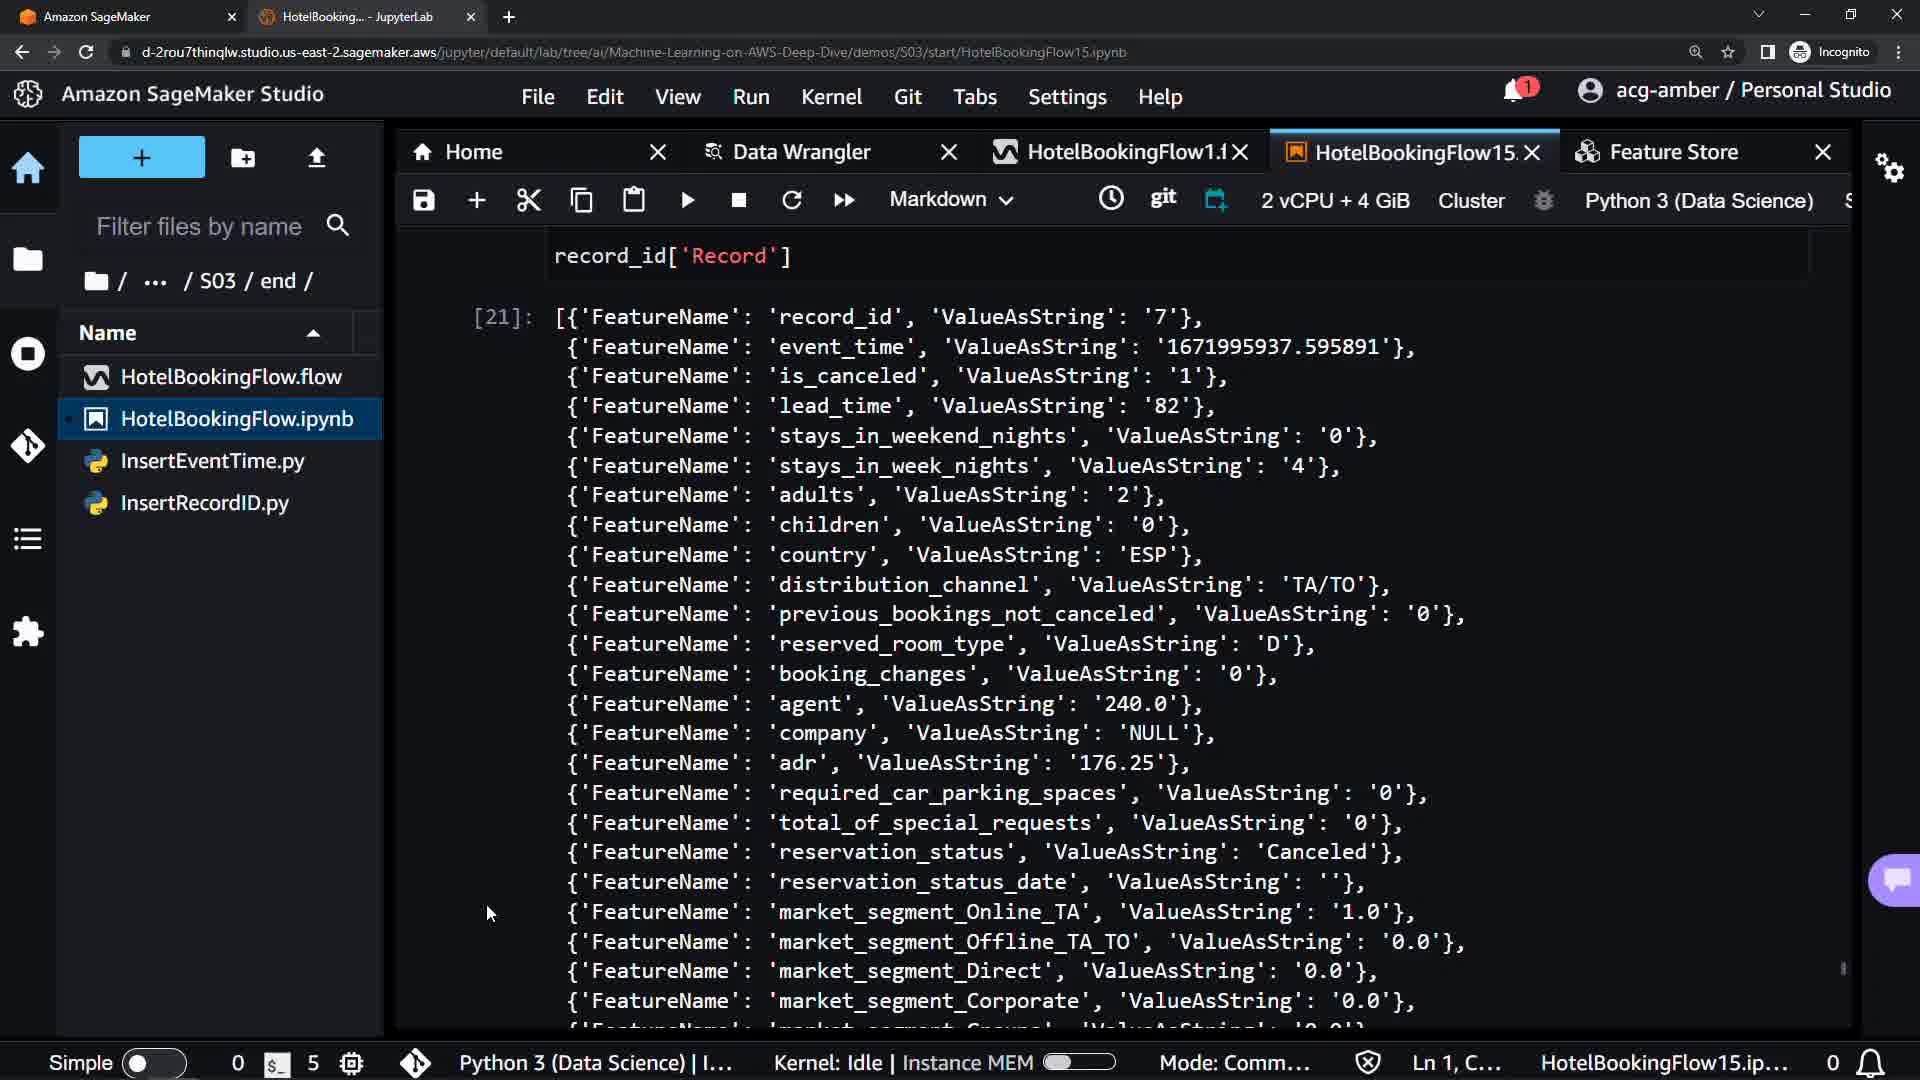Run the selected cell with the play icon
The height and width of the screenshot is (1080, 1920).
point(687,200)
